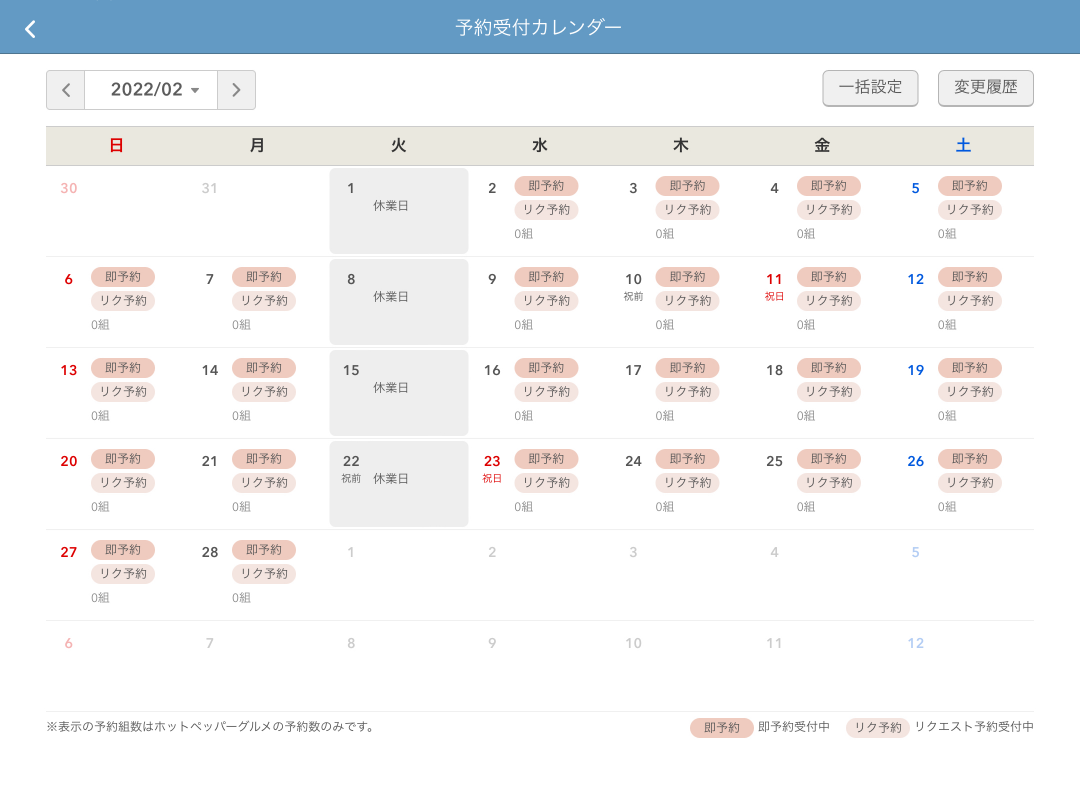Click the 即予約 badge on February 14

tap(264, 368)
